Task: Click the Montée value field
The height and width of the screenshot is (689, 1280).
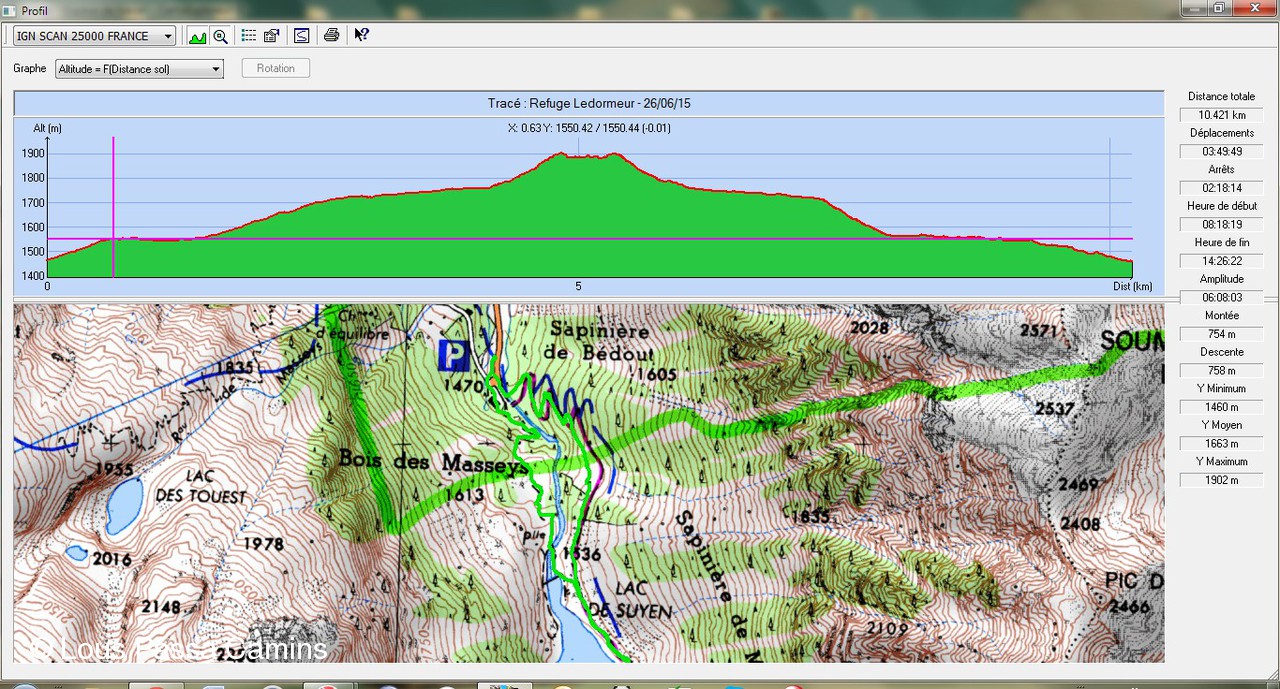Action: tap(1221, 334)
